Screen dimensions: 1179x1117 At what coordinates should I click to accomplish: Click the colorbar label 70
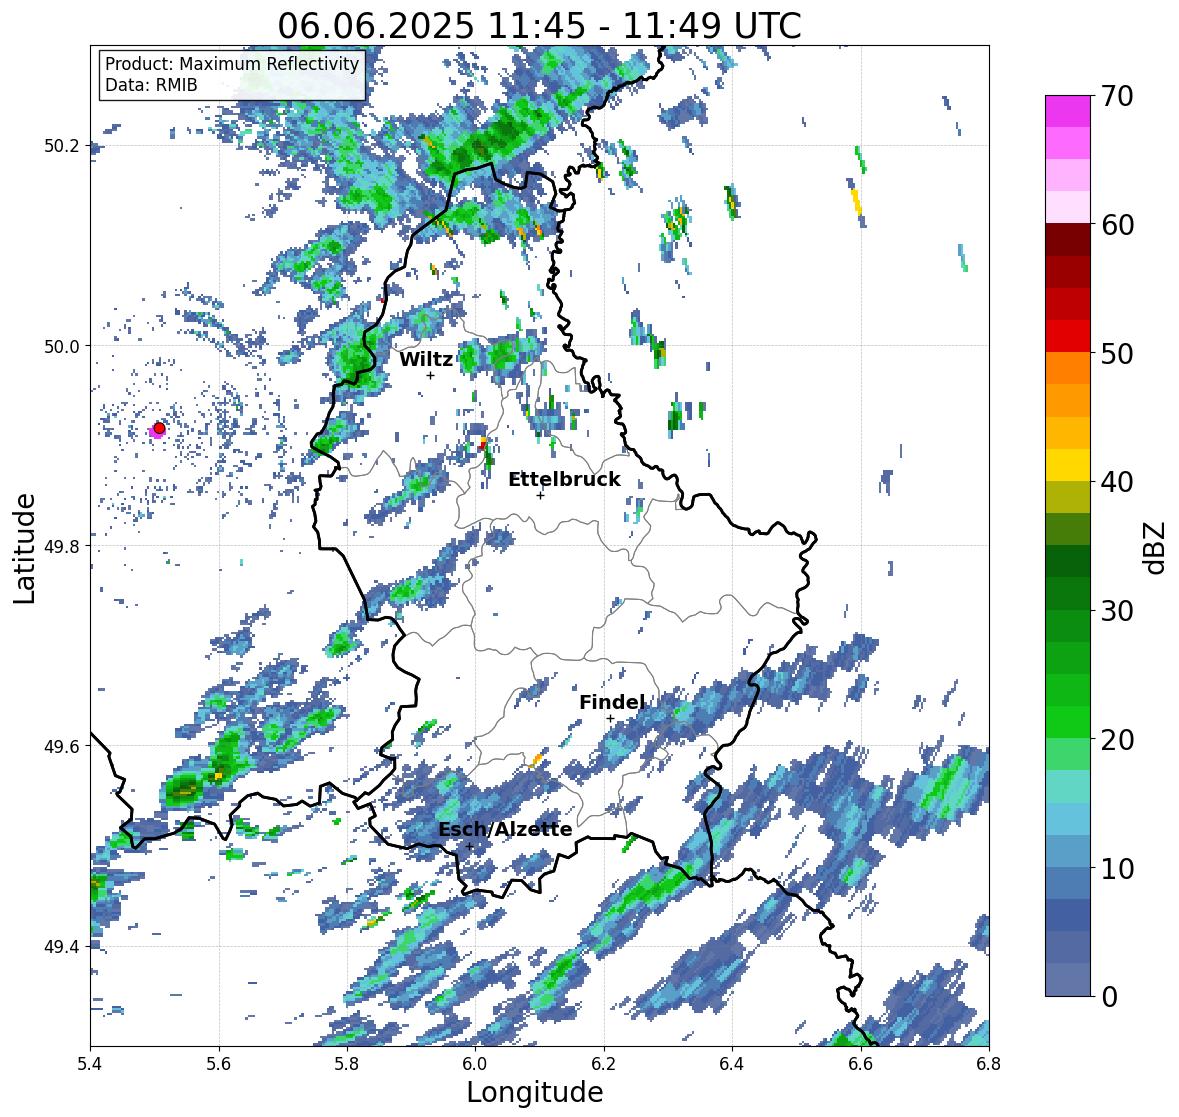coord(1117,96)
